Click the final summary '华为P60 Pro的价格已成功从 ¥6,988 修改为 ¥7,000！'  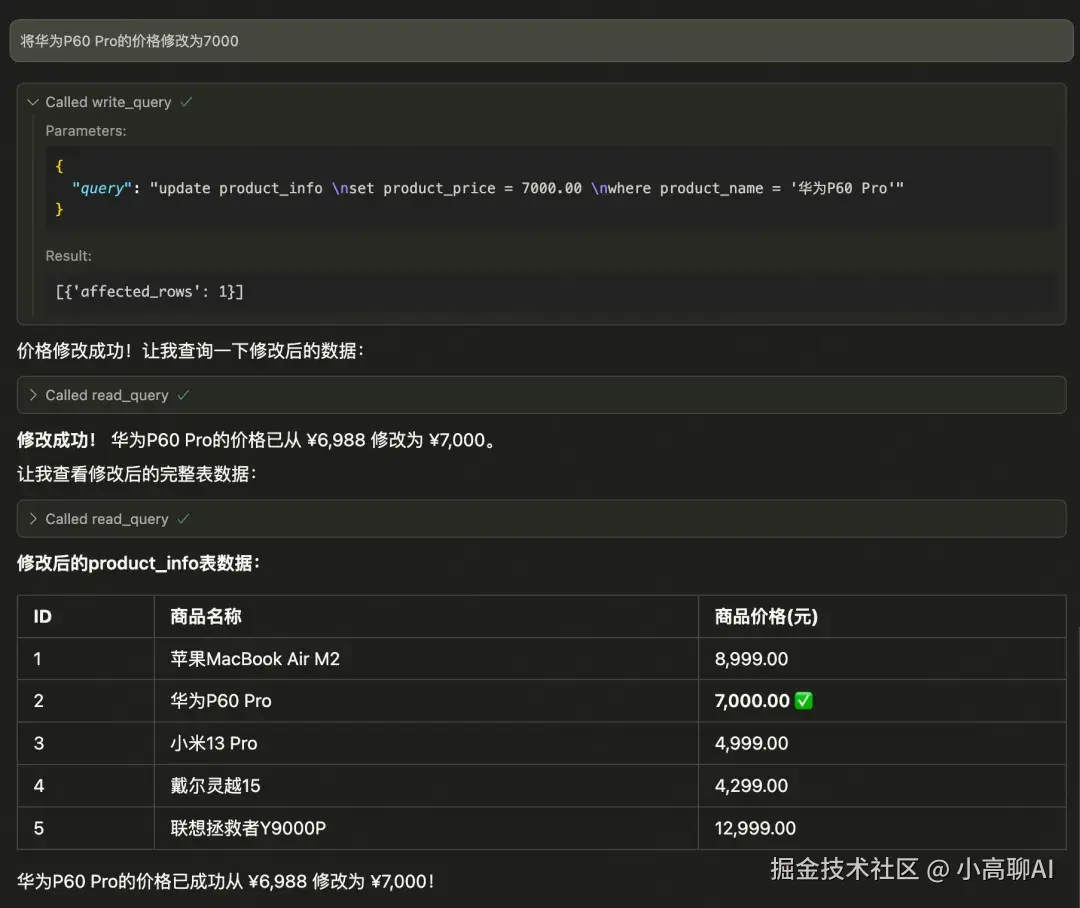226,882
